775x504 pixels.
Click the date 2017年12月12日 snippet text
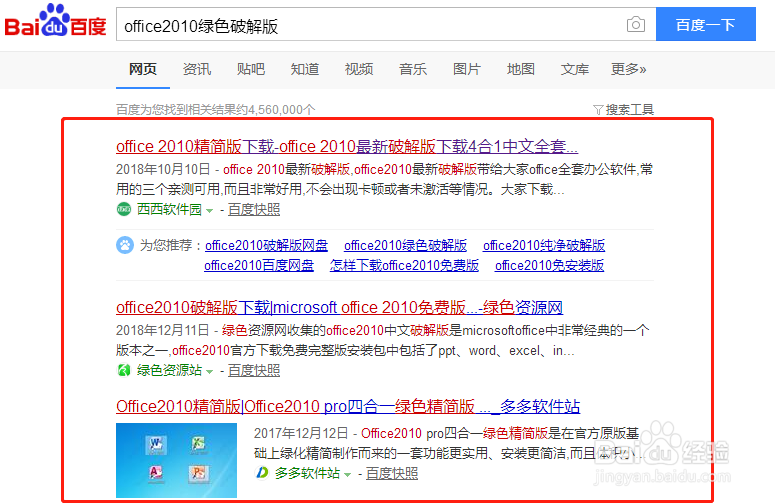[x=301, y=433]
